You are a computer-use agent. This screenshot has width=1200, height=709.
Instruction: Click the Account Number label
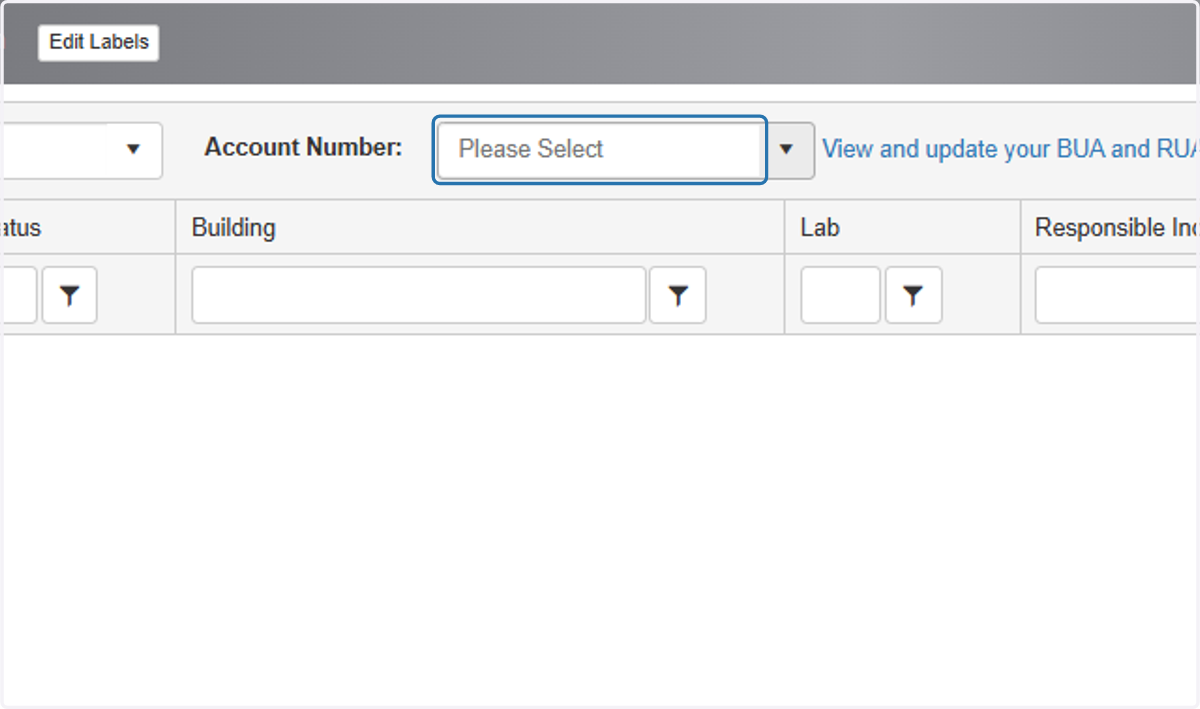[x=303, y=148]
